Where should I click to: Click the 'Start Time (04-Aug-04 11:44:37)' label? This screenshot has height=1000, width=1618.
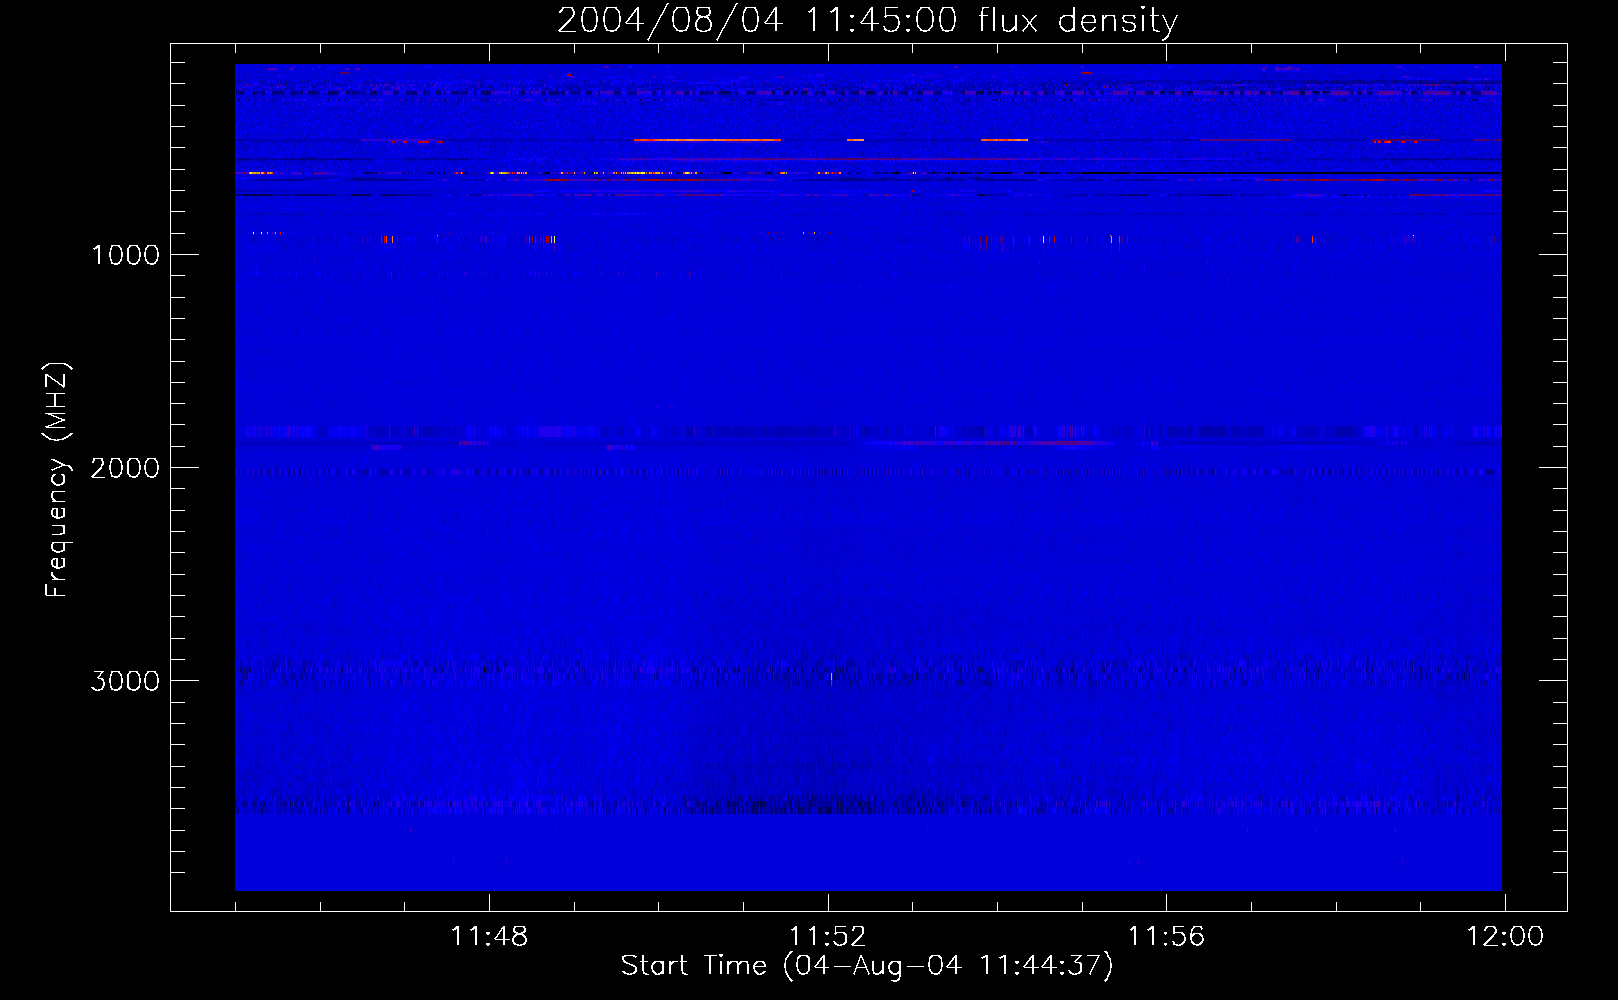[x=867, y=966]
